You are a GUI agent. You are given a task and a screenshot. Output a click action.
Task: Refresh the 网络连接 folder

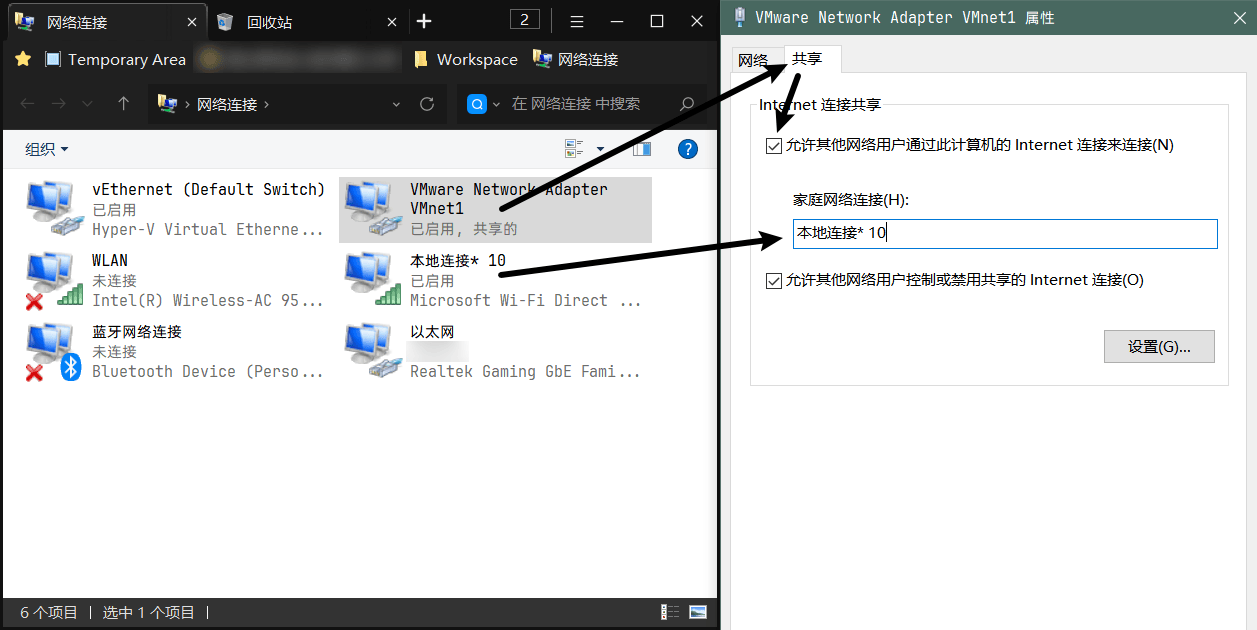pyautogui.click(x=427, y=104)
